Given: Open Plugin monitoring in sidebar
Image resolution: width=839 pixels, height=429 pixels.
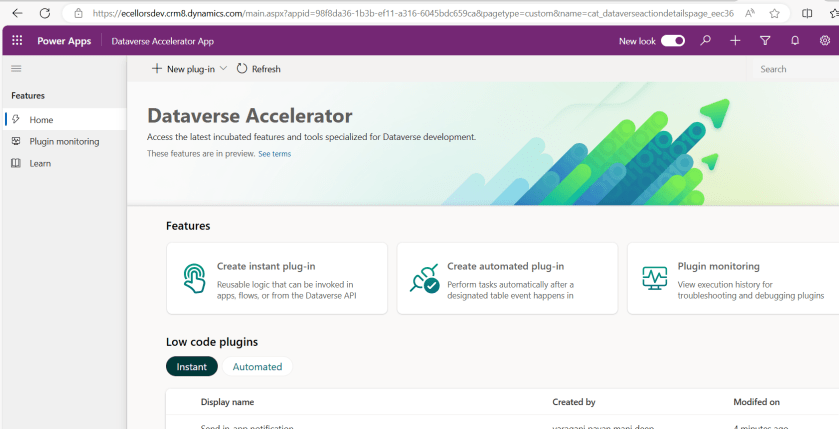Looking at the screenshot, I should pyautogui.click(x=64, y=142).
